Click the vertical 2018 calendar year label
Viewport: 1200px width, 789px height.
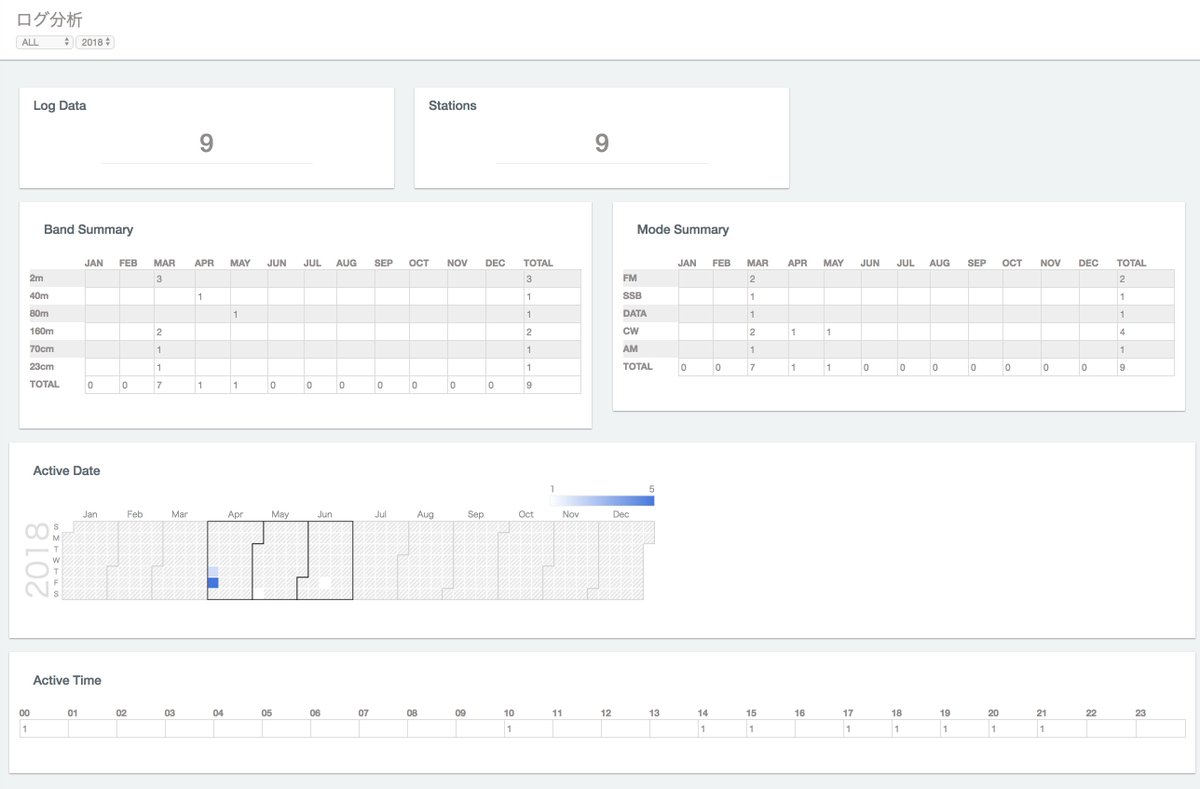(x=37, y=560)
